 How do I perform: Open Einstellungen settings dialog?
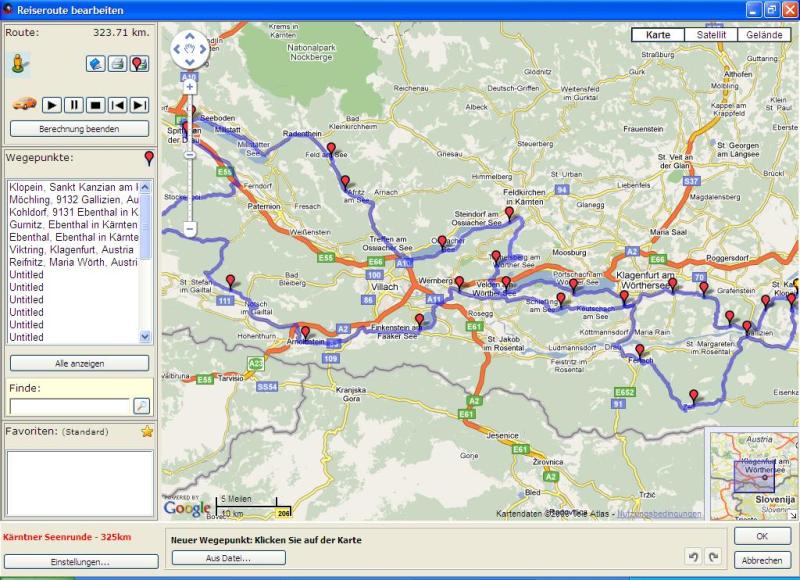pos(80,562)
